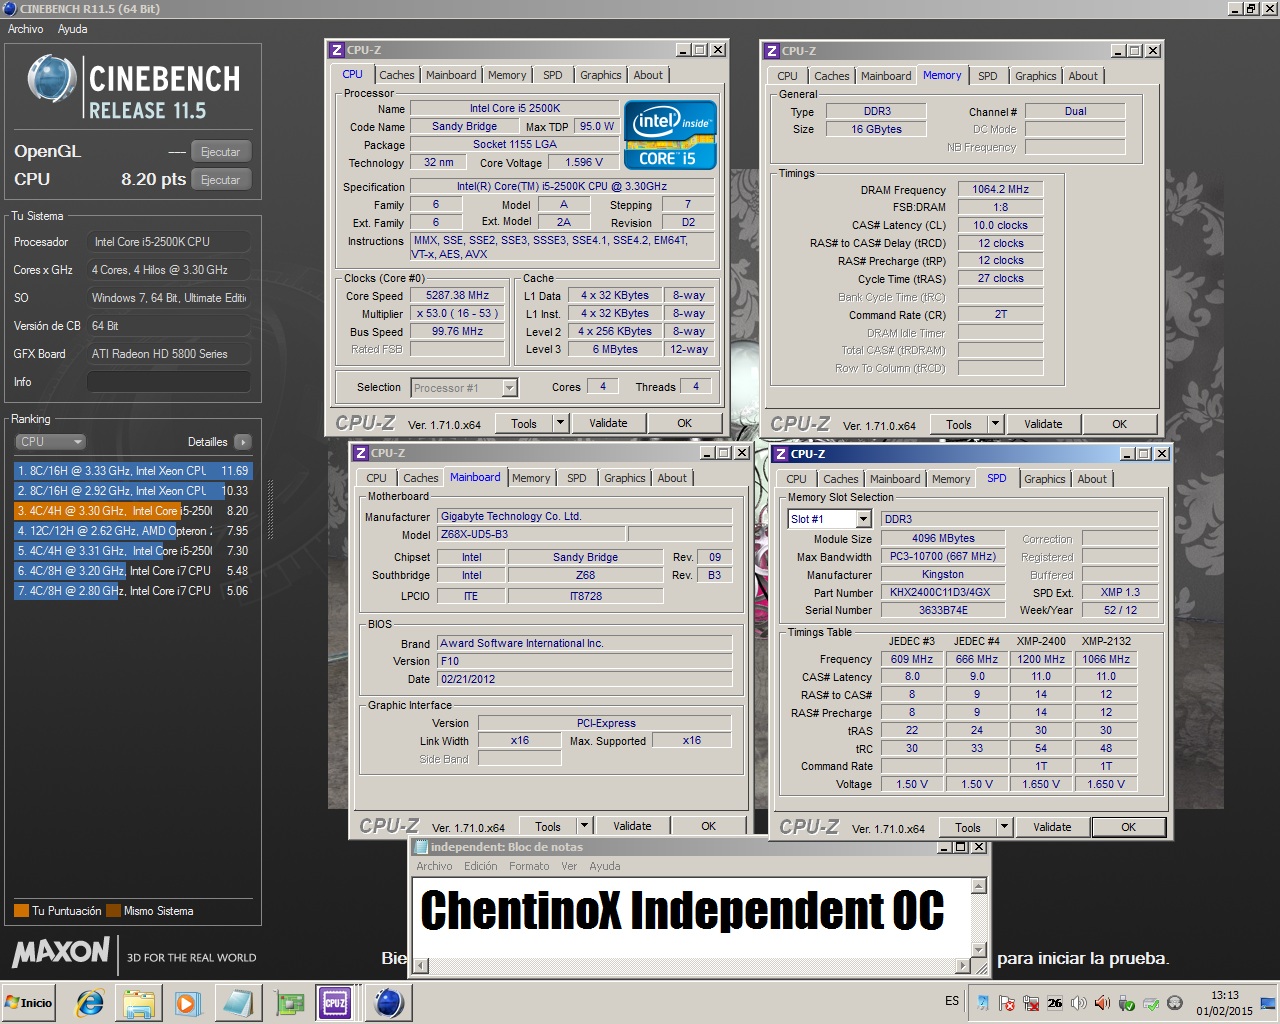Switch to CPU-Z purple taskbar icon

coord(334,1003)
